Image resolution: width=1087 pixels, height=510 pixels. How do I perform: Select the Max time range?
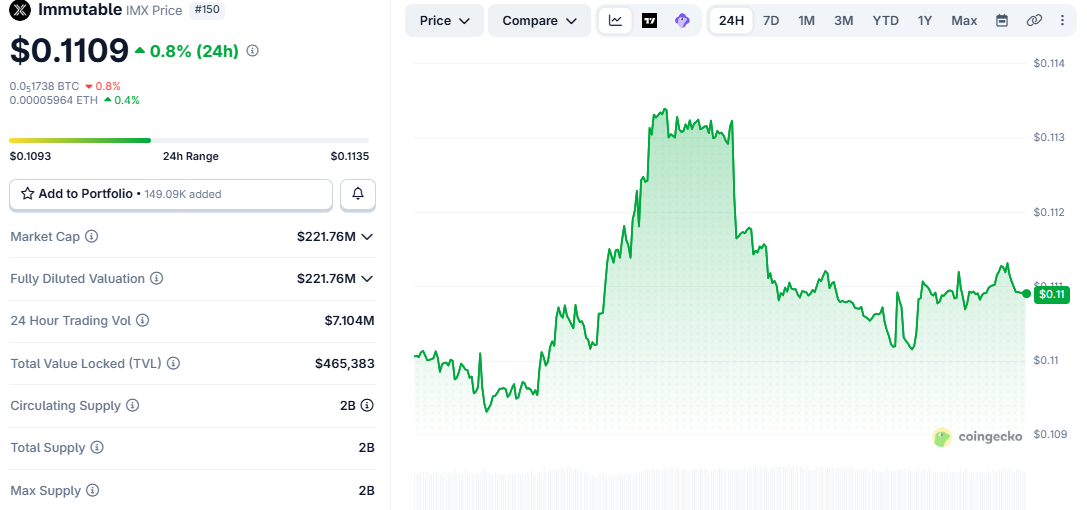[x=964, y=21]
